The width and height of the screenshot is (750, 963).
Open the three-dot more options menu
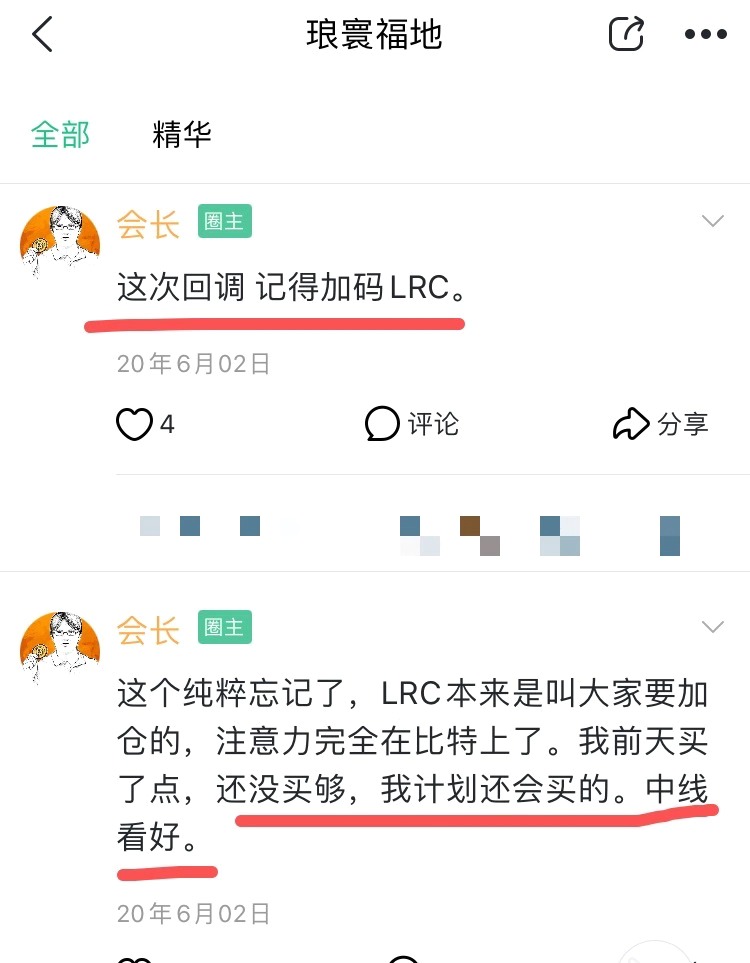coord(706,34)
